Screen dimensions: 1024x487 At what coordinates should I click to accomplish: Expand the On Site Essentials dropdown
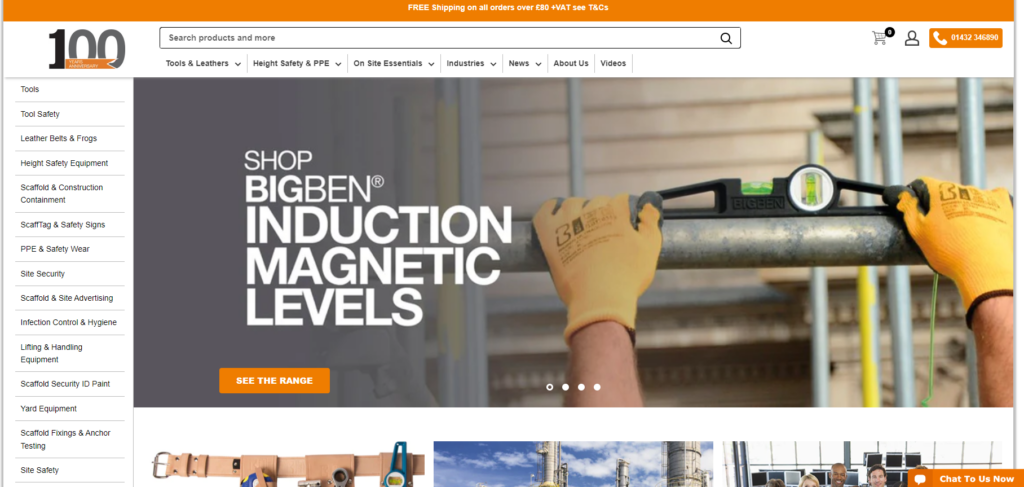point(394,63)
